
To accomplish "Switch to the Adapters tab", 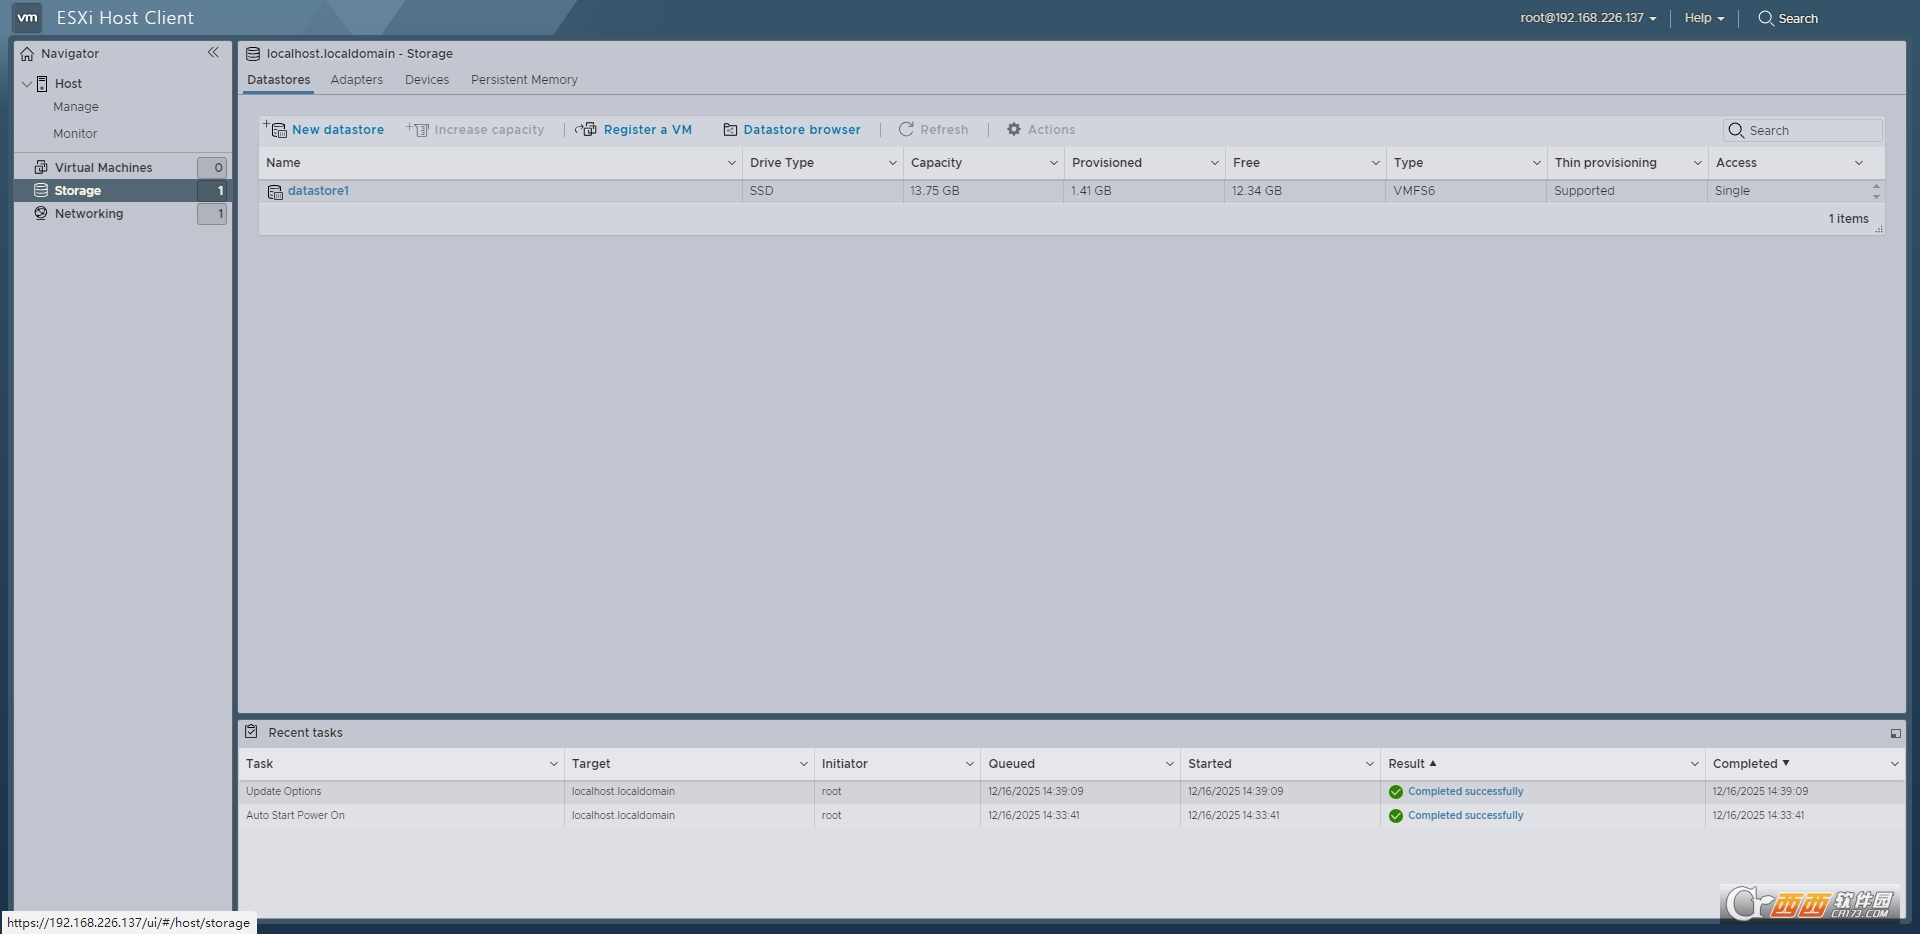I will 356,80.
